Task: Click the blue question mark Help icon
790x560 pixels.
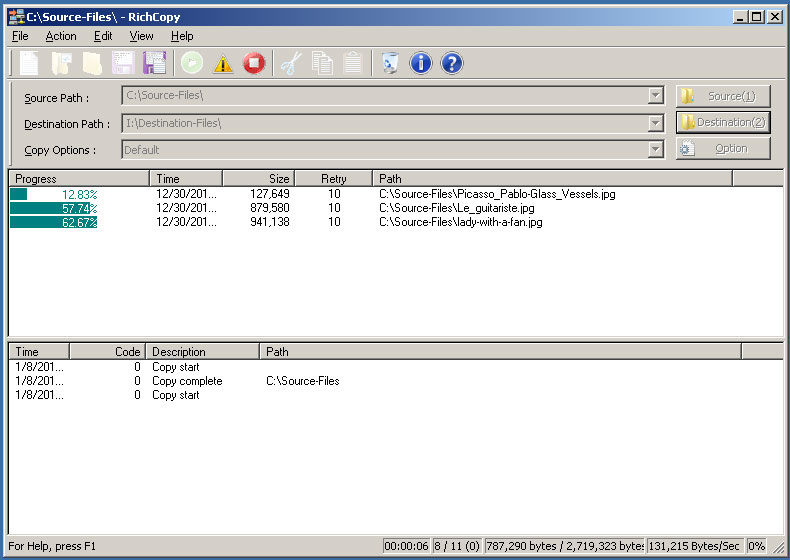Action: (451, 64)
